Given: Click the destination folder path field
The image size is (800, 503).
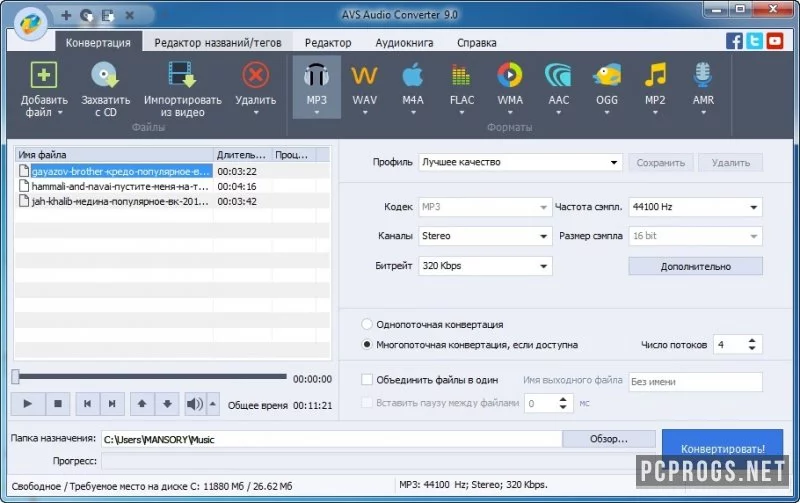Looking at the screenshot, I should pyautogui.click(x=332, y=439).
